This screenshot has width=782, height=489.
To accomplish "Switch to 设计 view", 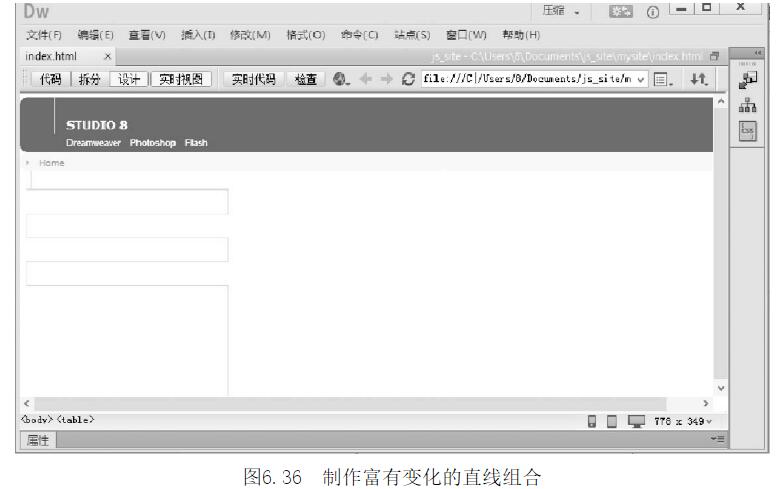I will 128,80.
